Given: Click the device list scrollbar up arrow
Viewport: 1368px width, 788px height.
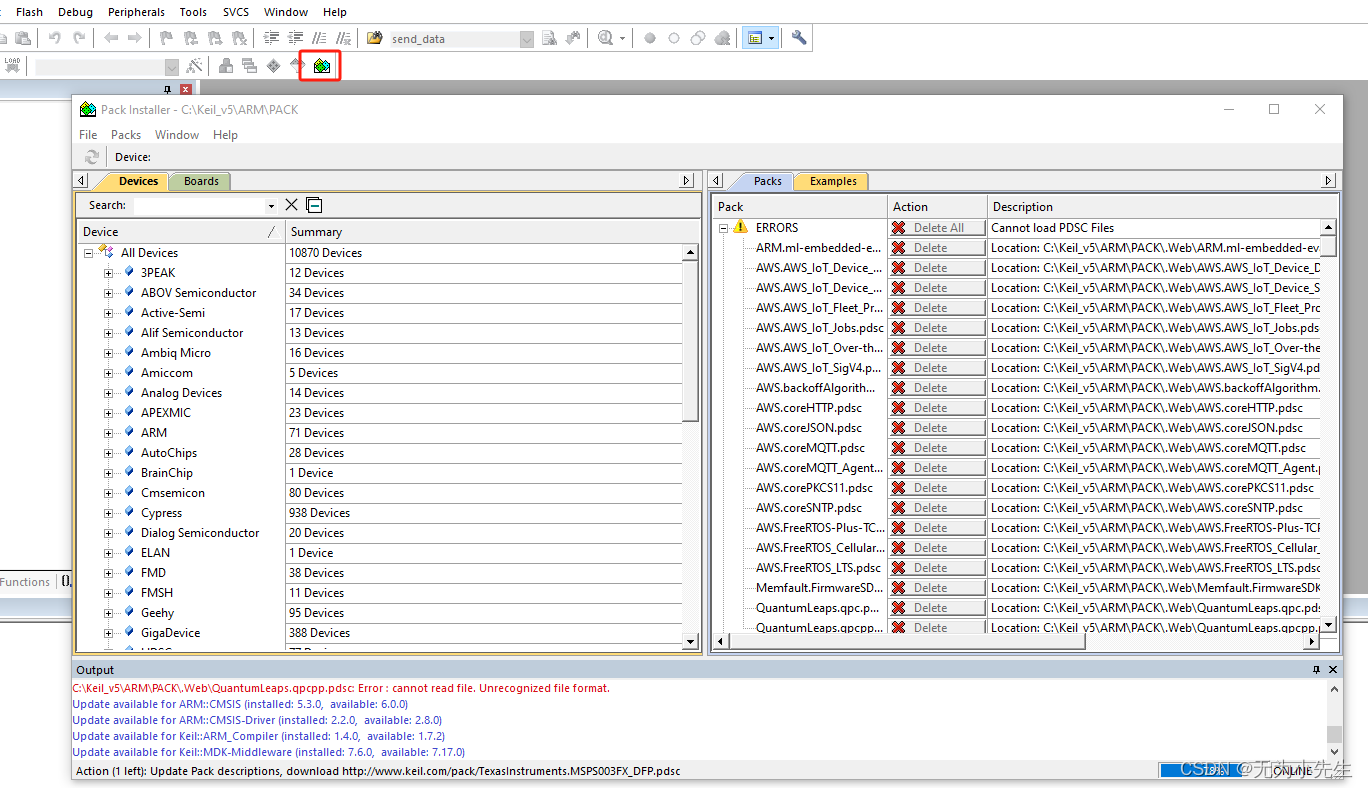Looking at the screenshot, I should tap(690, 253).
